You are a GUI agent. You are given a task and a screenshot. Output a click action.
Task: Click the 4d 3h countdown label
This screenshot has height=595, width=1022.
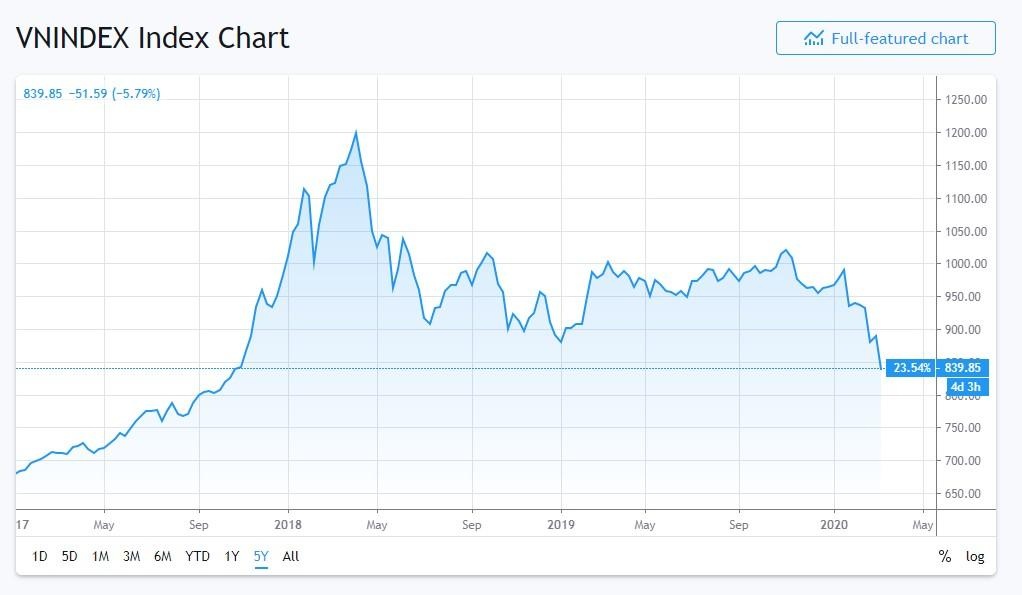click(x=967, y=386)
